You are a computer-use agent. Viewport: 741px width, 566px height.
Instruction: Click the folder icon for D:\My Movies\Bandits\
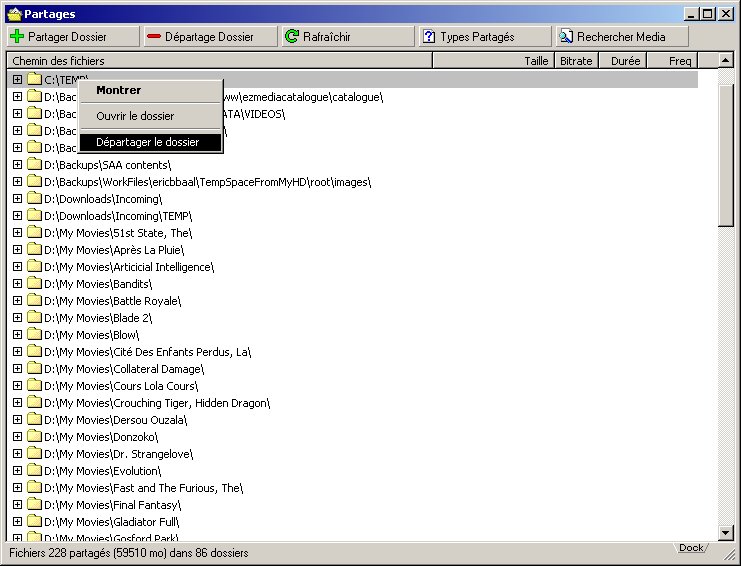[x=34, y=284]
